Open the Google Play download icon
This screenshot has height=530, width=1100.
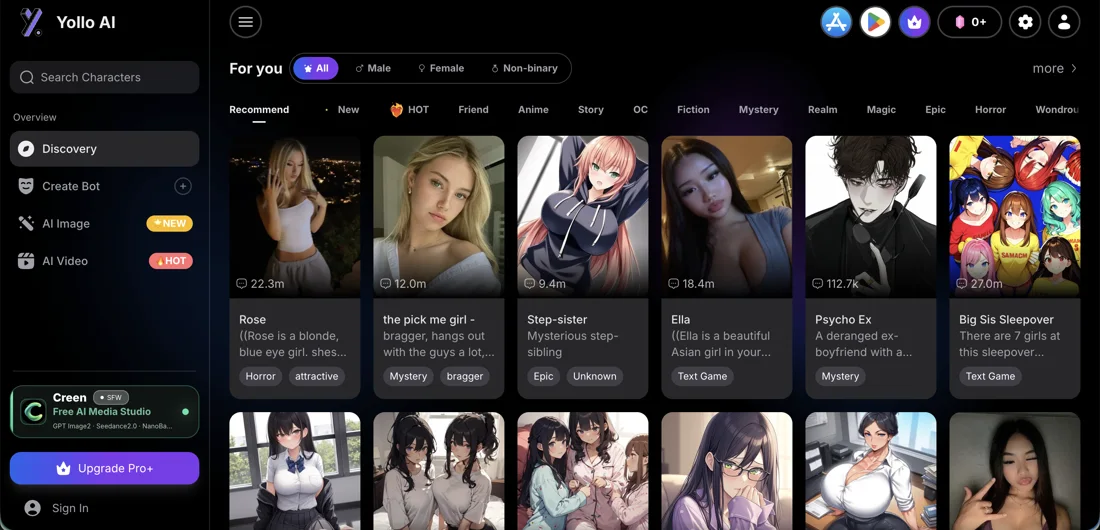point(875,22)
